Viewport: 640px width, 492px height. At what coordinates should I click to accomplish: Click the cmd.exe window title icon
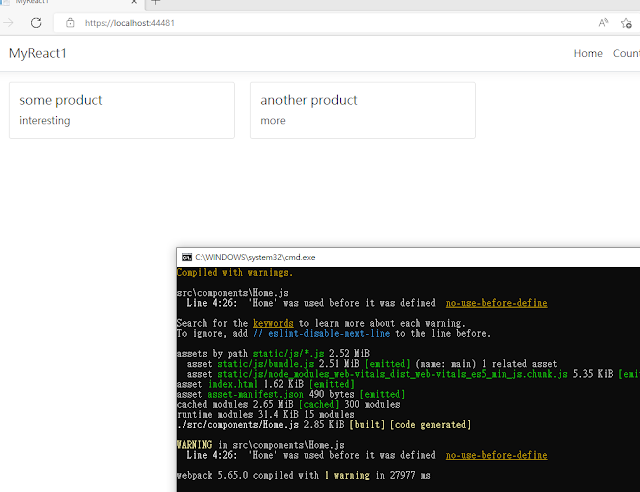(187, 257)
